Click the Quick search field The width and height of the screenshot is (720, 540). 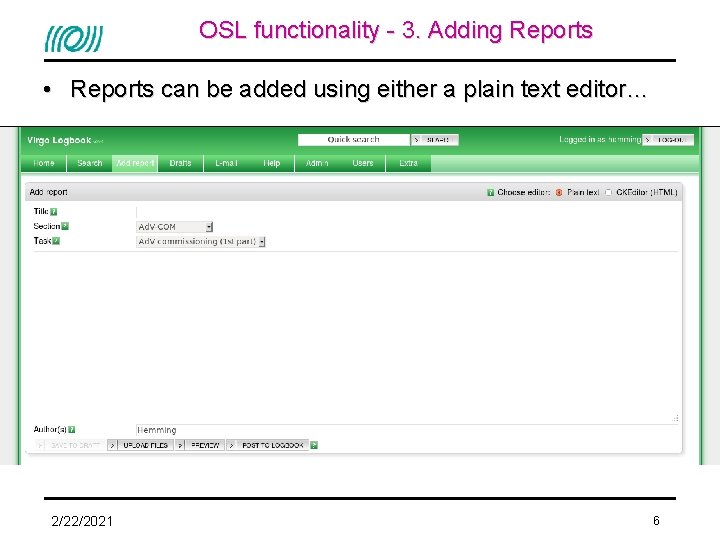(353, 140)
